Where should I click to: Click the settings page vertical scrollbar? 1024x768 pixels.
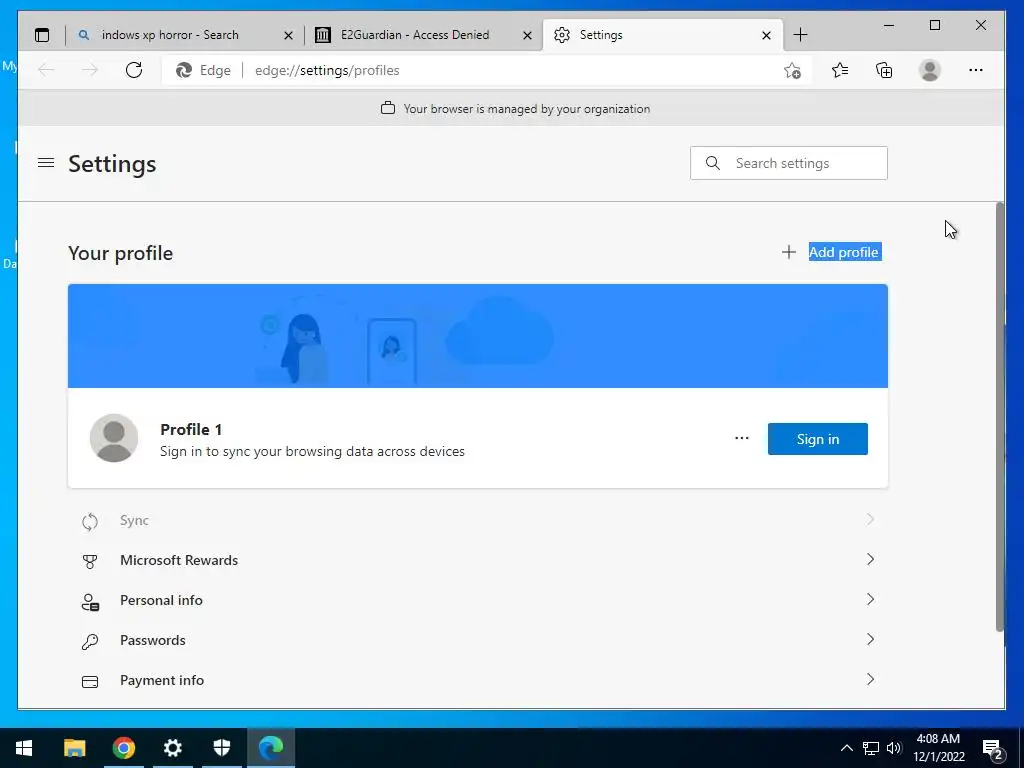tap(1000, 418)
